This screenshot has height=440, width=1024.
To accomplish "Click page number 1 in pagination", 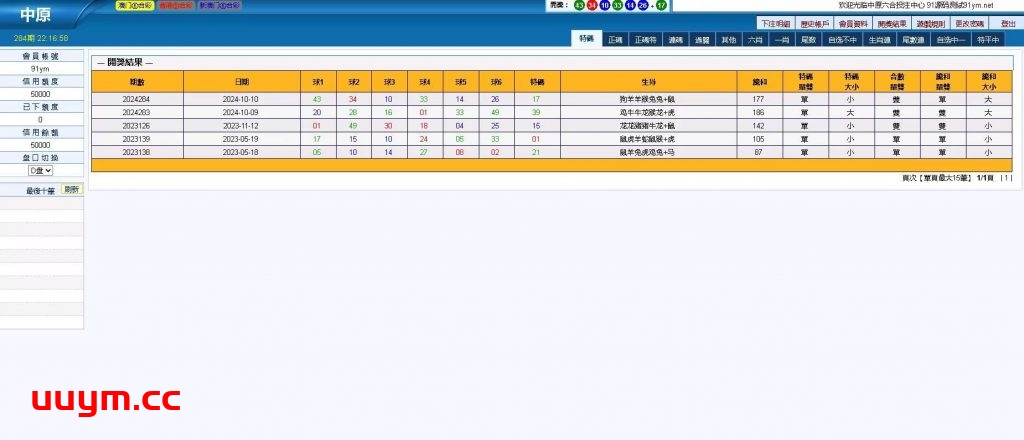I will (1006, 178).
